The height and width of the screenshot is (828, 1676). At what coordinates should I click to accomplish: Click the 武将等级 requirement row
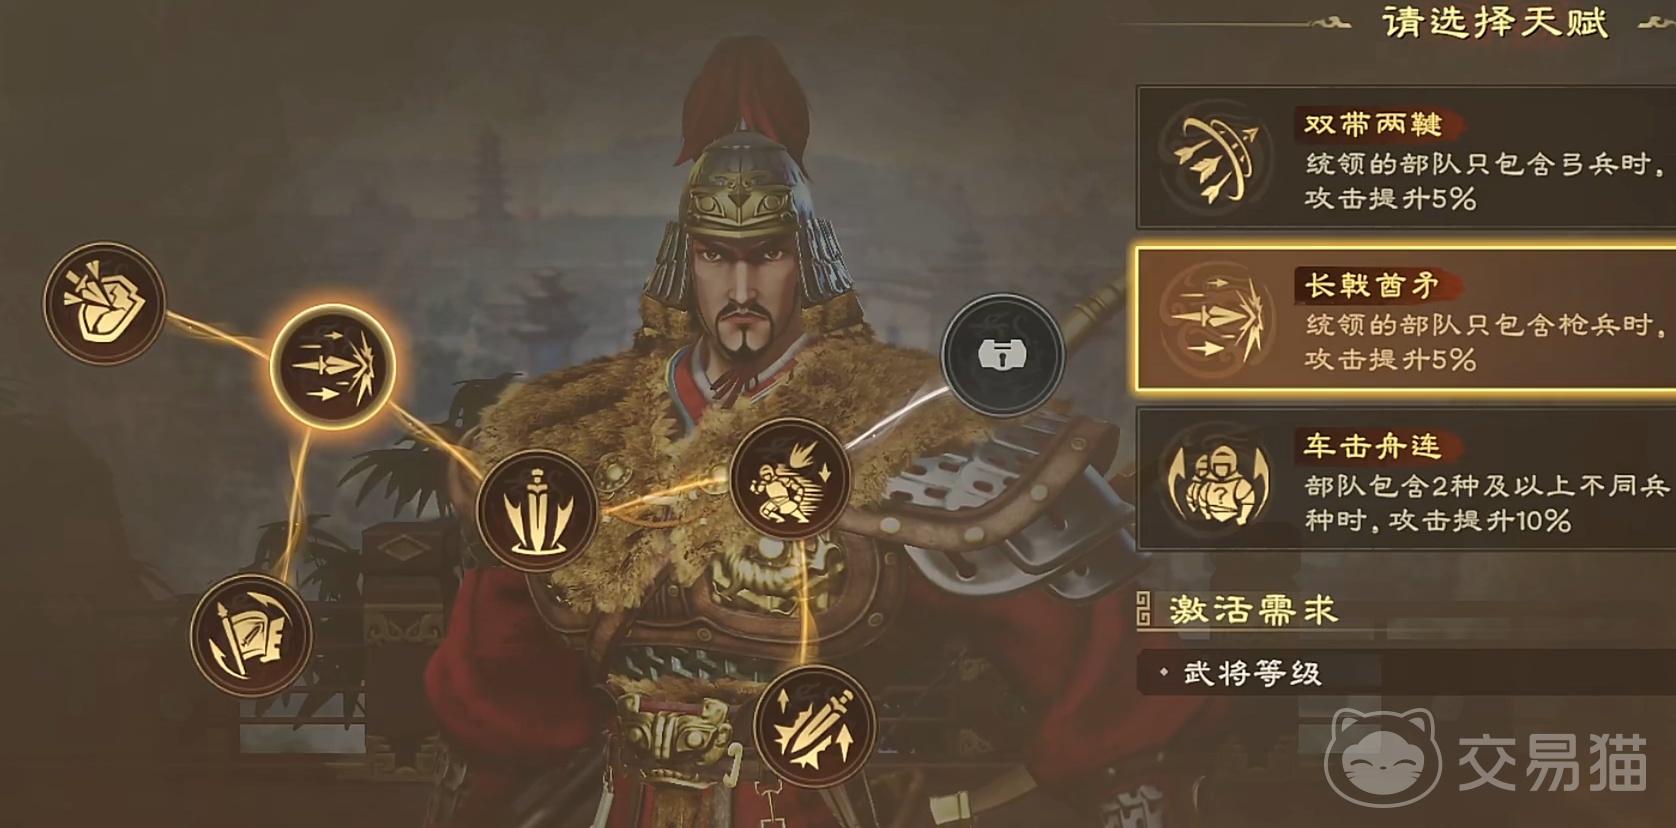[x=1406, y=673]
